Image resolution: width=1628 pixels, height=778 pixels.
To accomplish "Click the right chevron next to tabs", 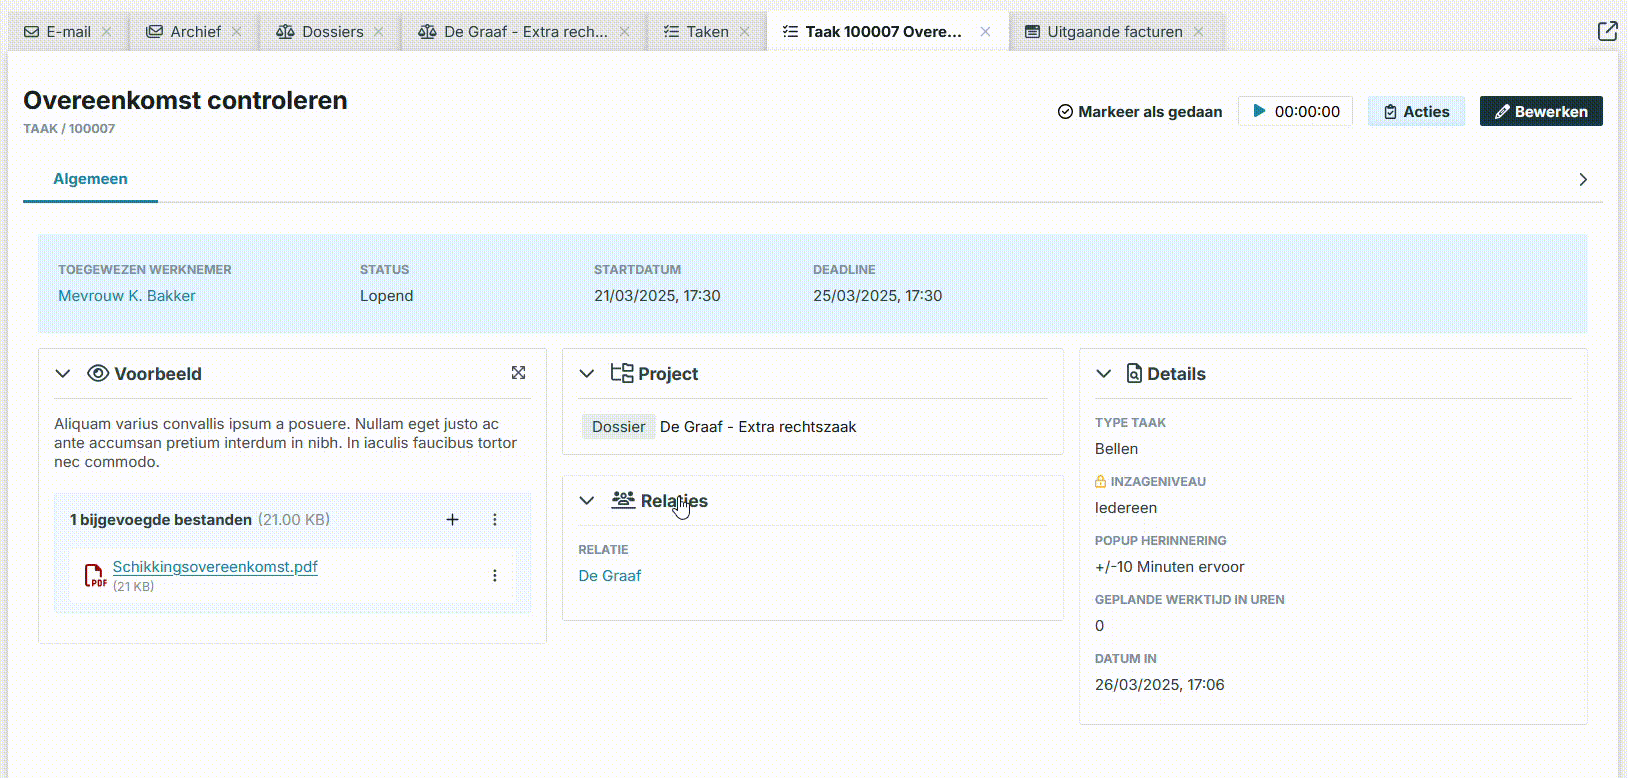I will click(1583, 180).
